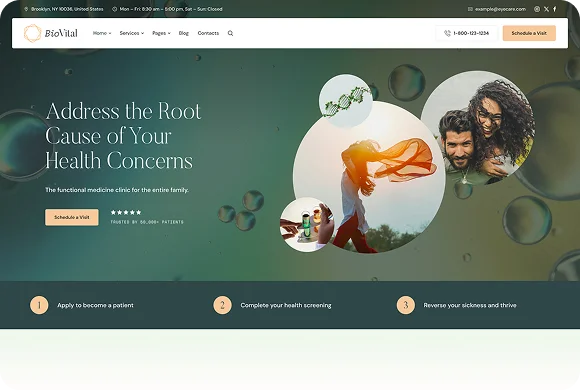Open the X (Twitter) social icon
This screenshot has height=390, width=580.
pos(546,9)
